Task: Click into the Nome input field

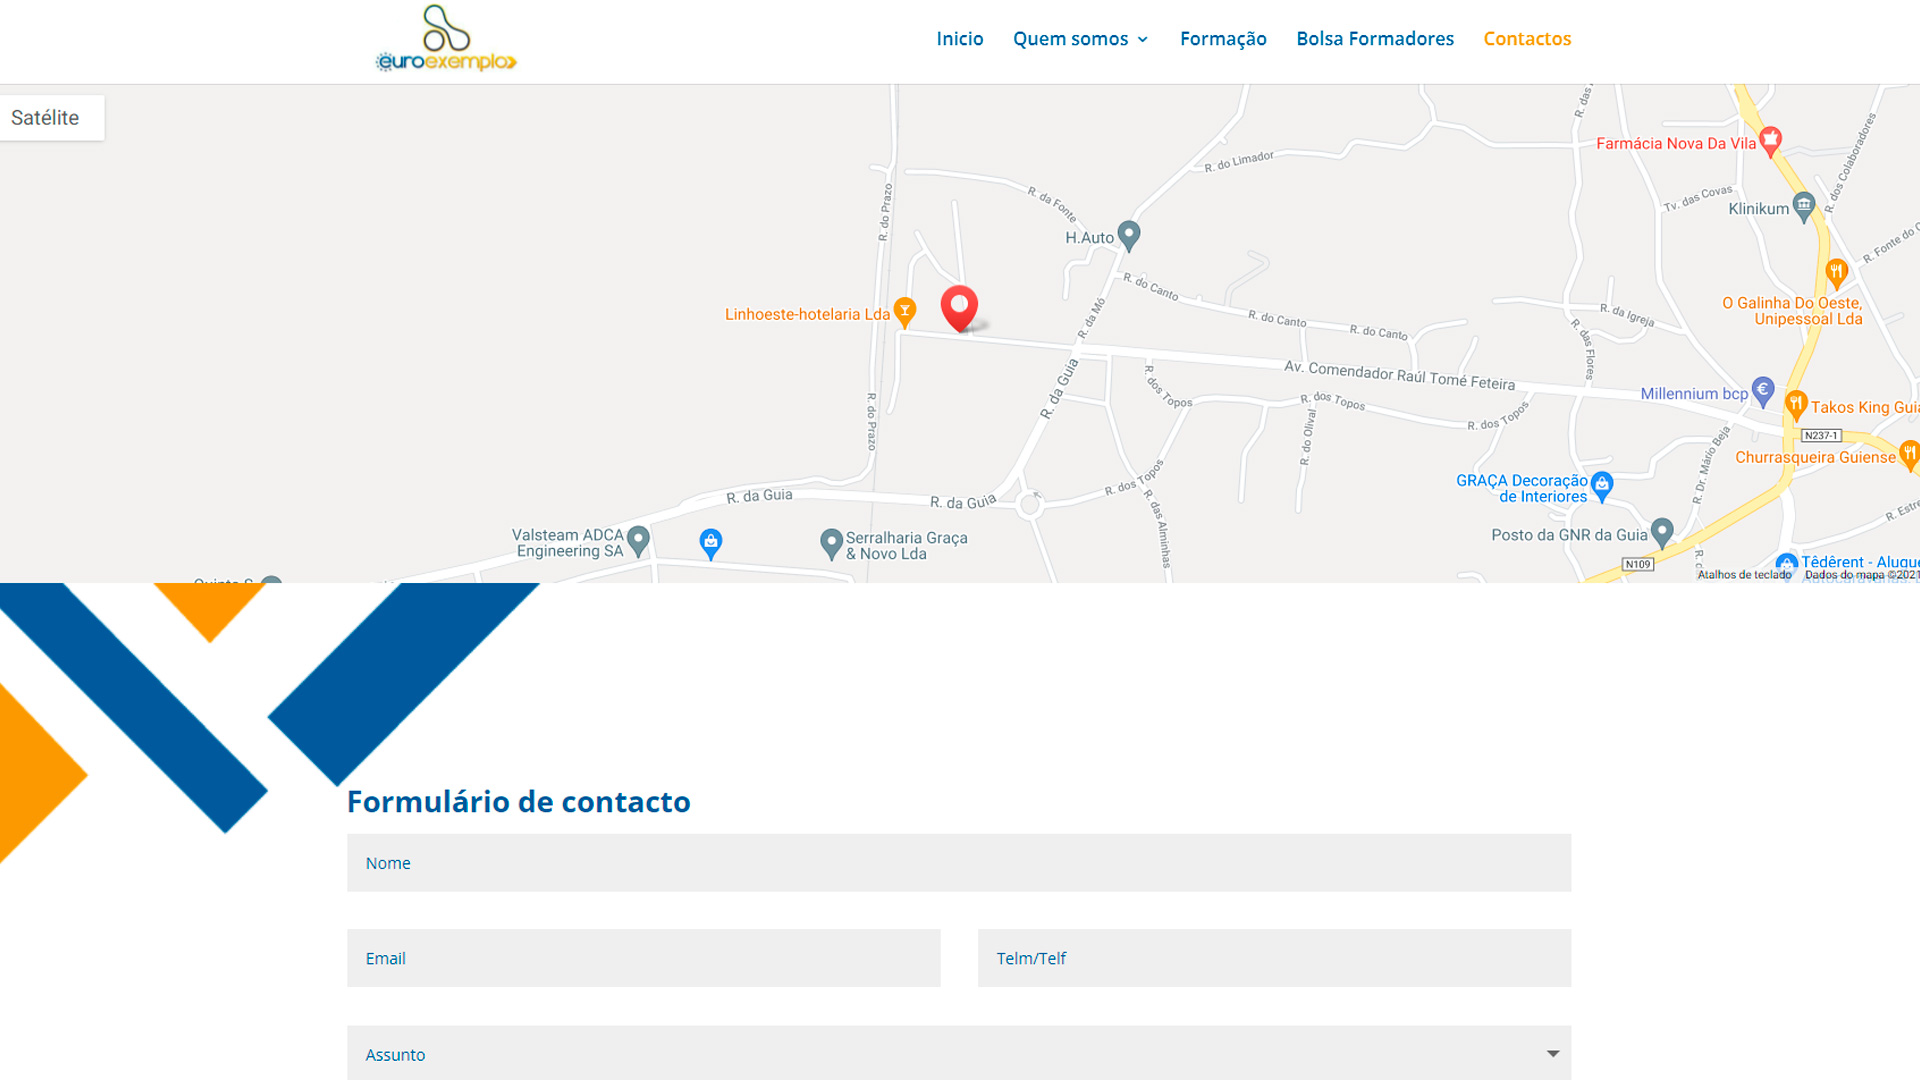Action: 958,863
